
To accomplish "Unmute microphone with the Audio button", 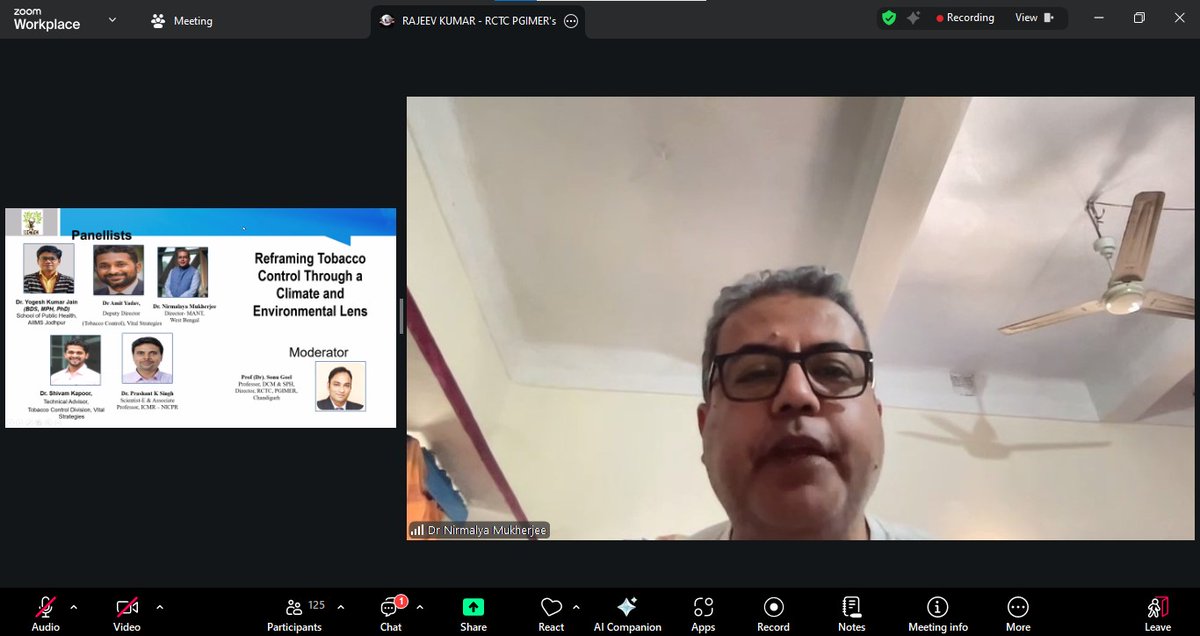I will coord(45,613).
